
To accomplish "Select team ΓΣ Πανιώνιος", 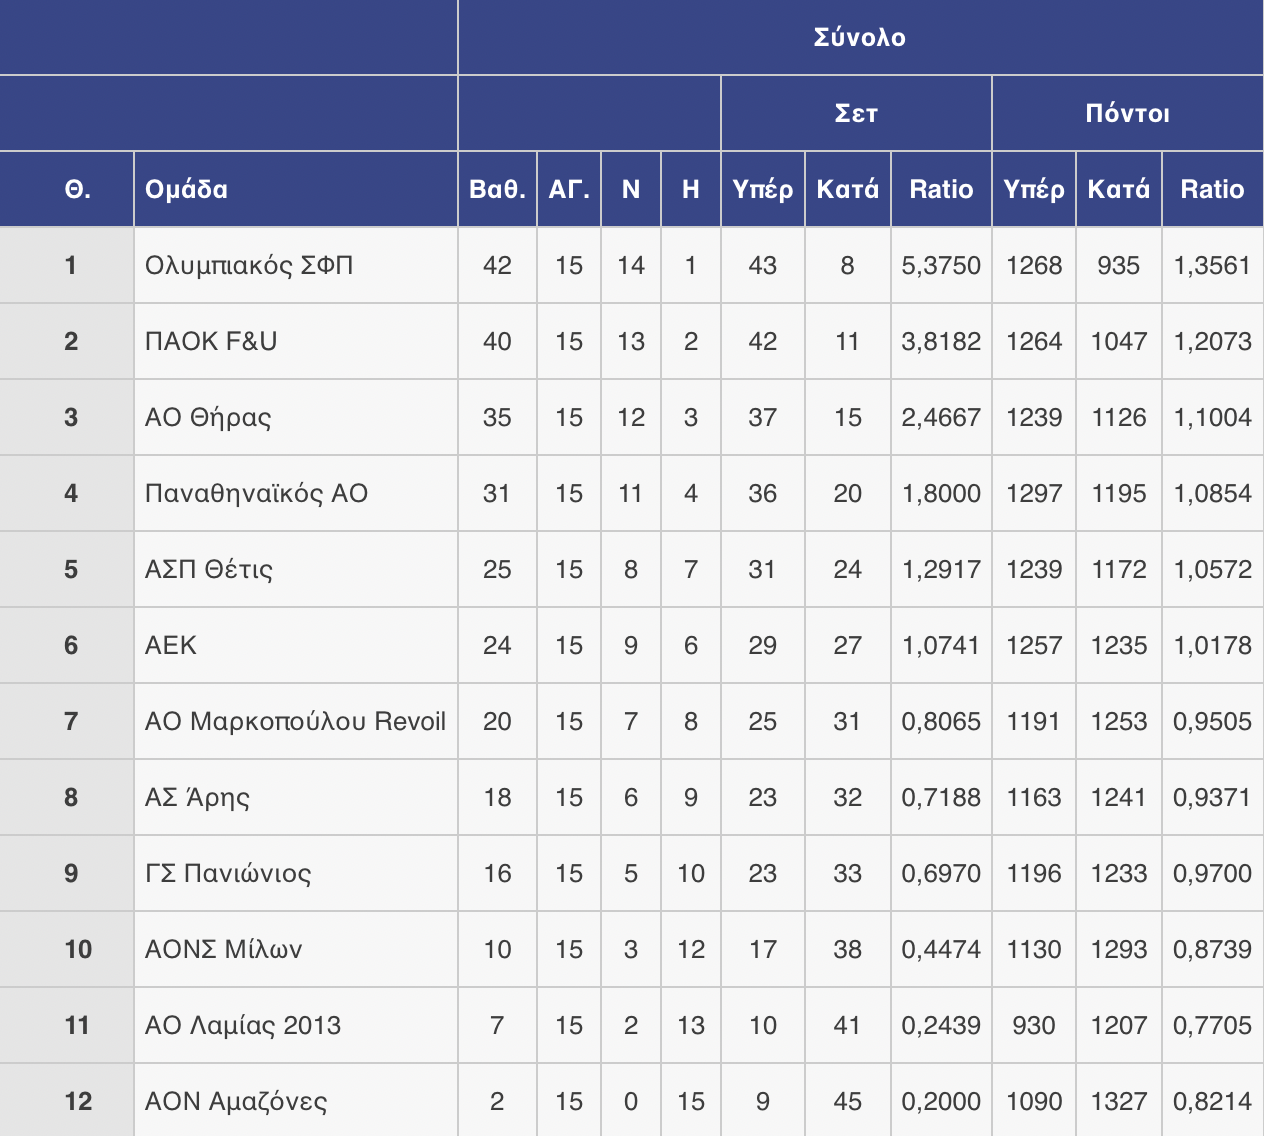I will pos(228,873).
